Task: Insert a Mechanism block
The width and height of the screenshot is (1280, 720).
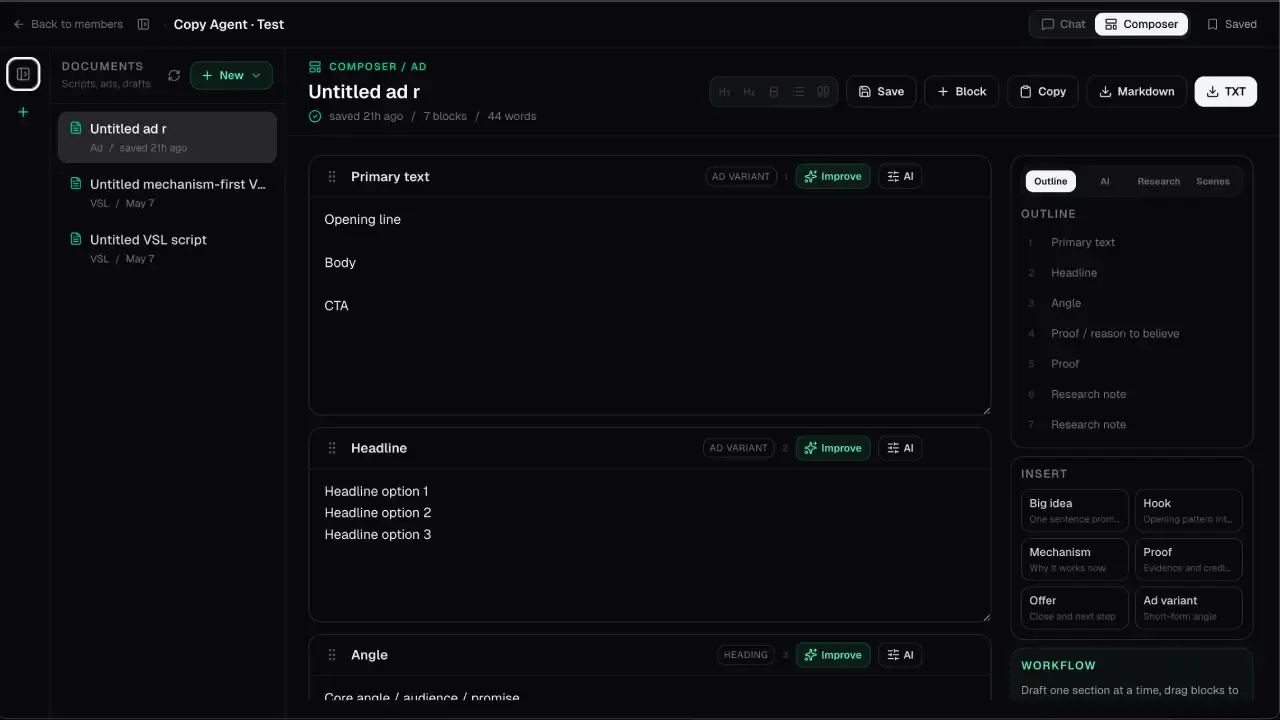Action: click(x=1075, y=559)
